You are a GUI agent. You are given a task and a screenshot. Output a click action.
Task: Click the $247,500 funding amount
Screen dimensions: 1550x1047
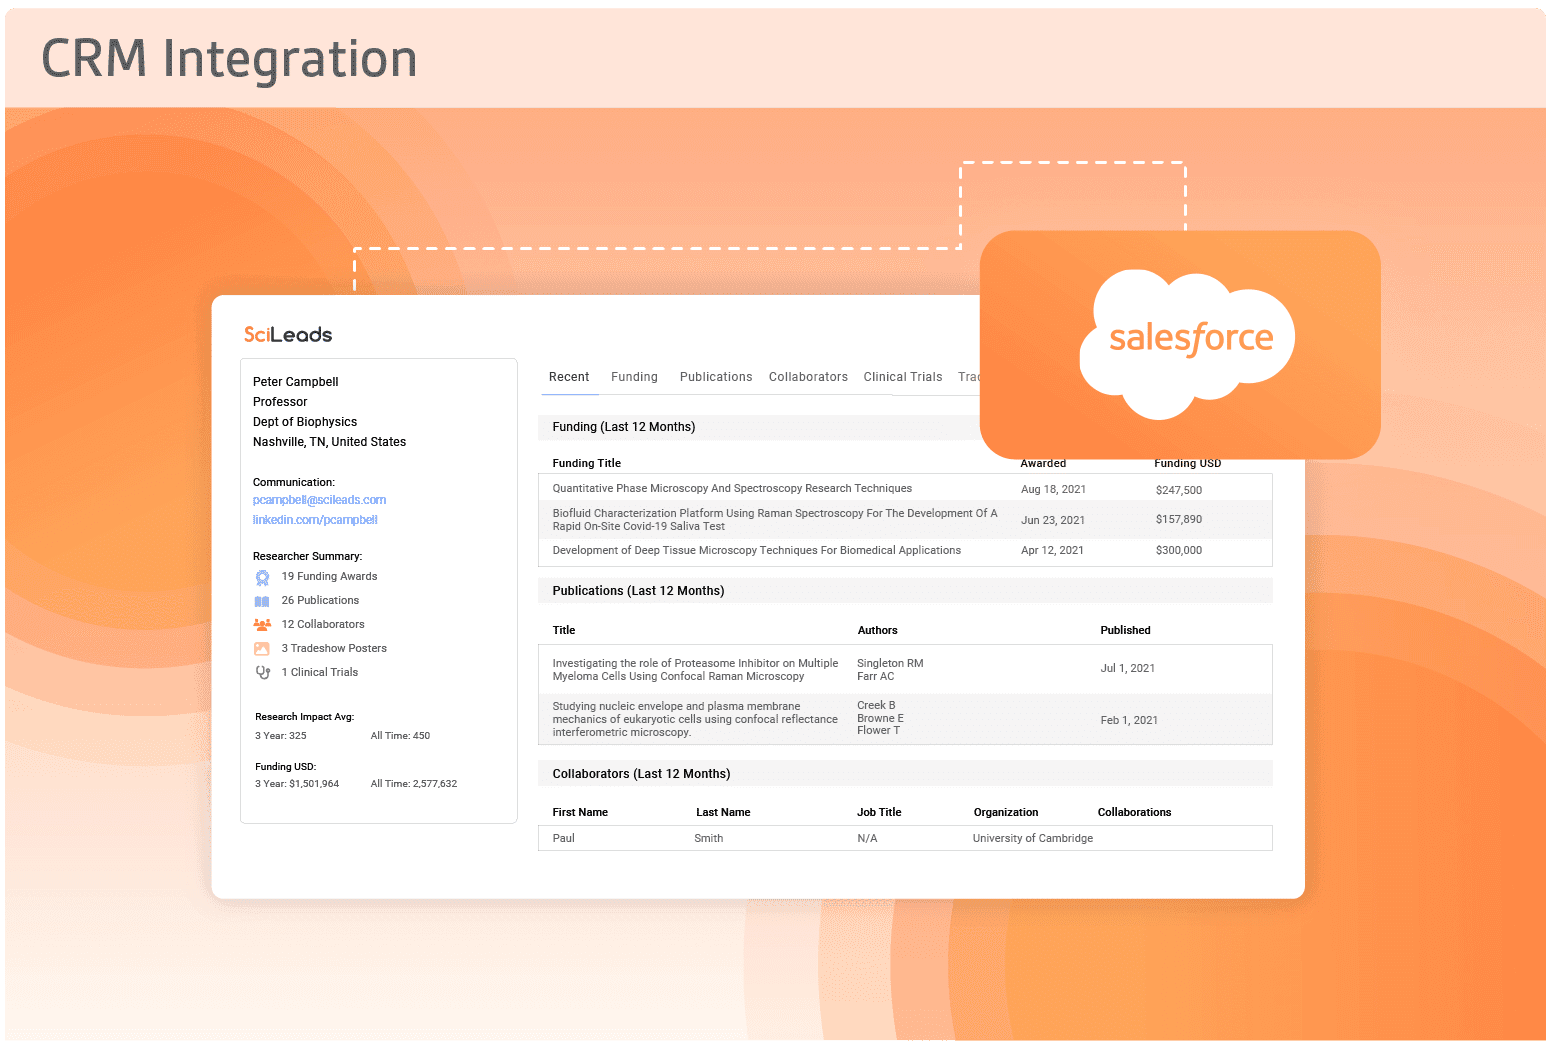click(x=1178, y=490)
